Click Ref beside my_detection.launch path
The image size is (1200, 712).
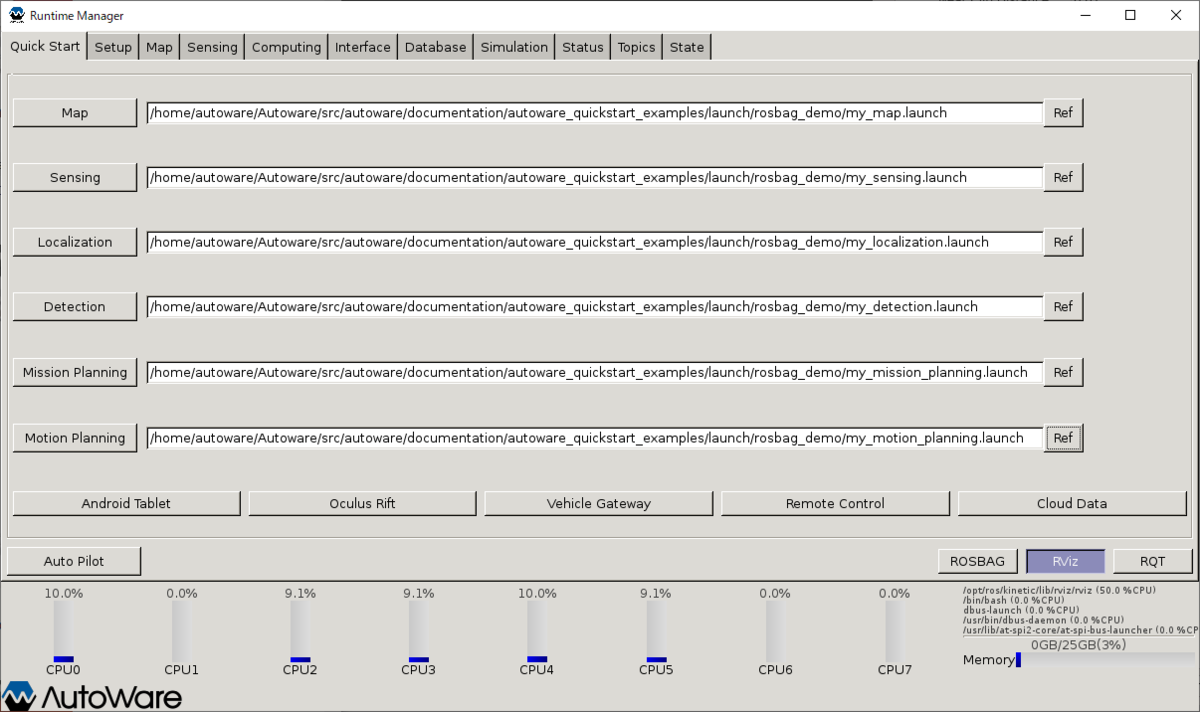pos(1063,307)
